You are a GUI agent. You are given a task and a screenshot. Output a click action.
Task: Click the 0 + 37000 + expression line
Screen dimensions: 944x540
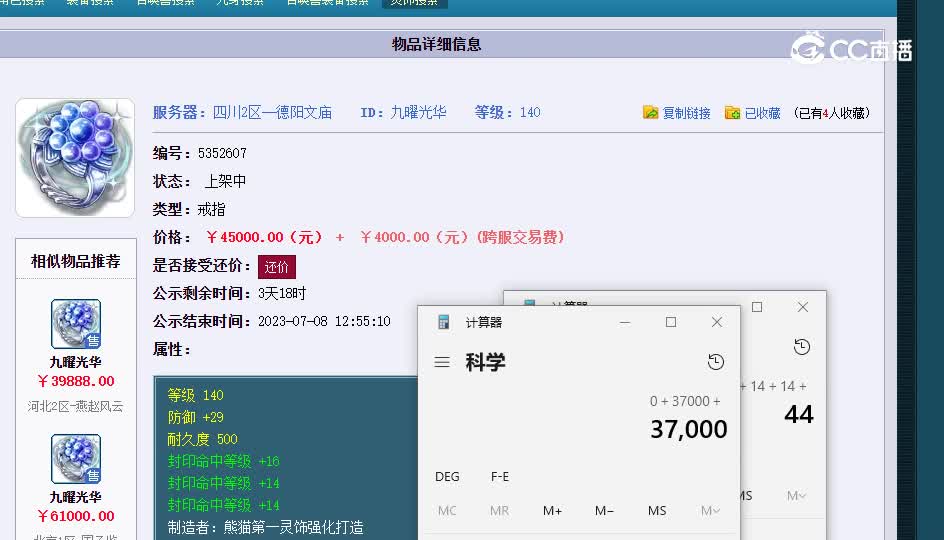coord(685,401)
